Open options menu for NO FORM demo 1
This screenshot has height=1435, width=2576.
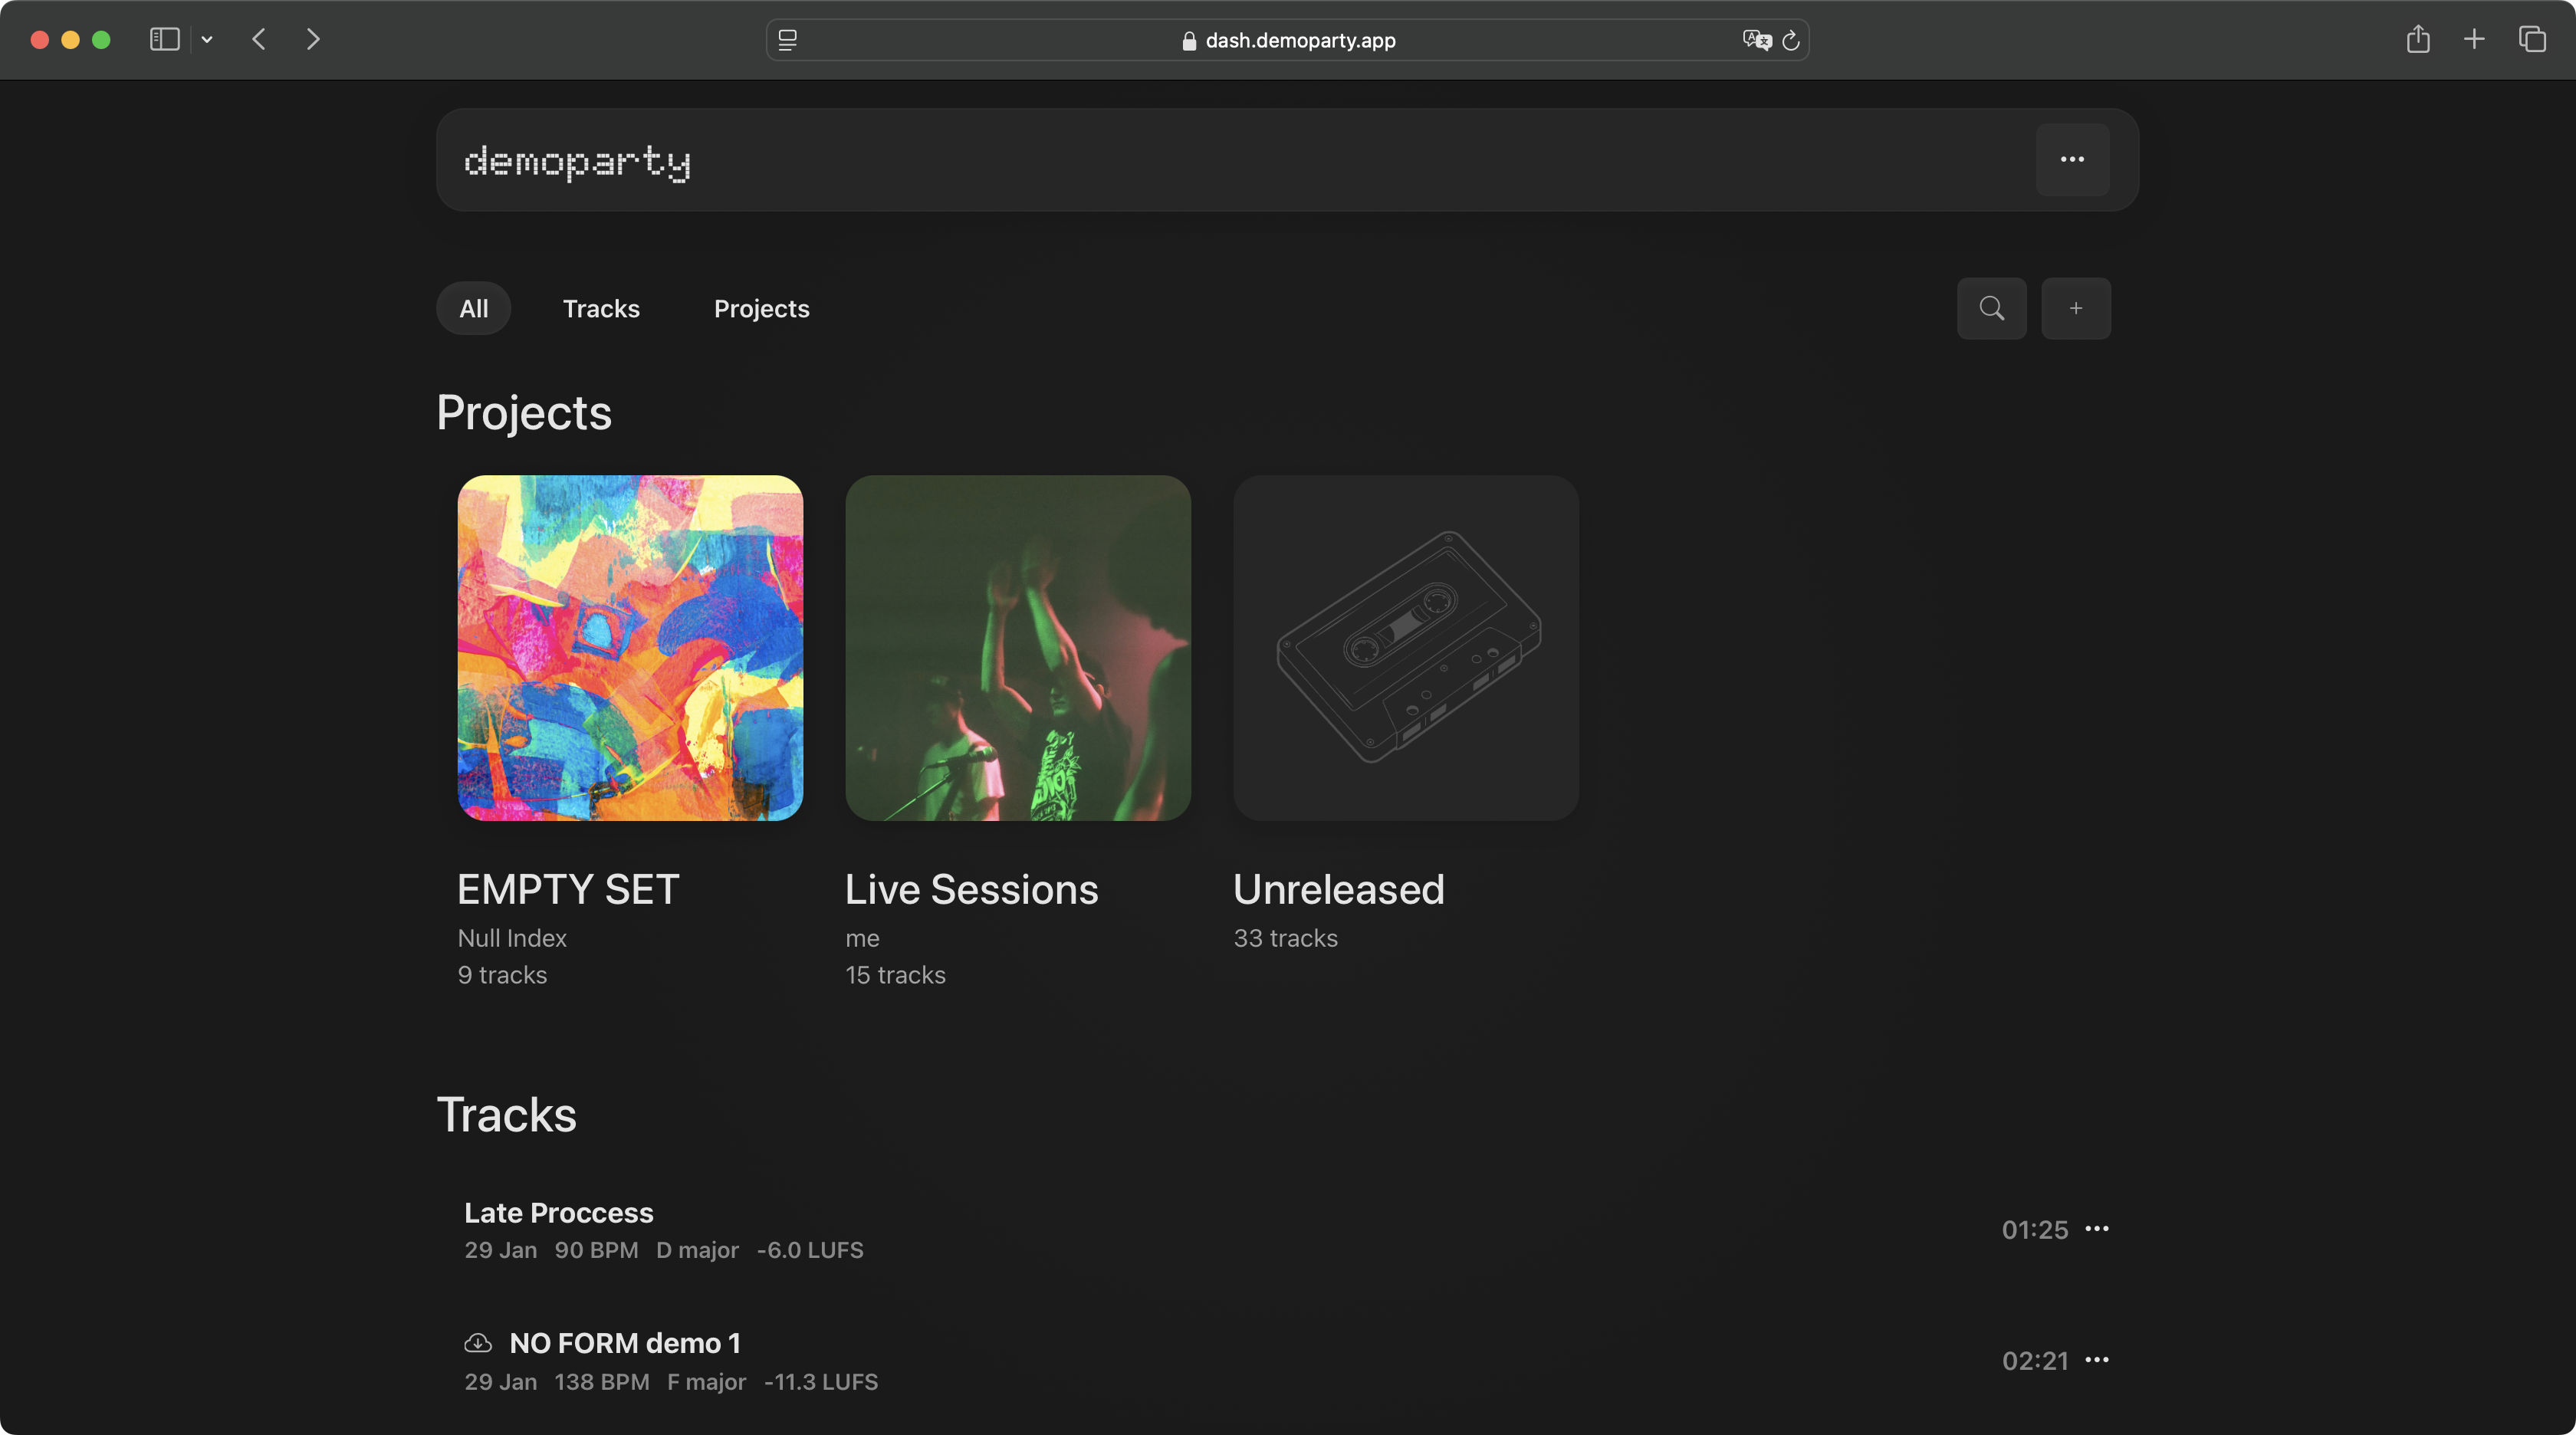pyautogui.click(x=2097, y=1360)
